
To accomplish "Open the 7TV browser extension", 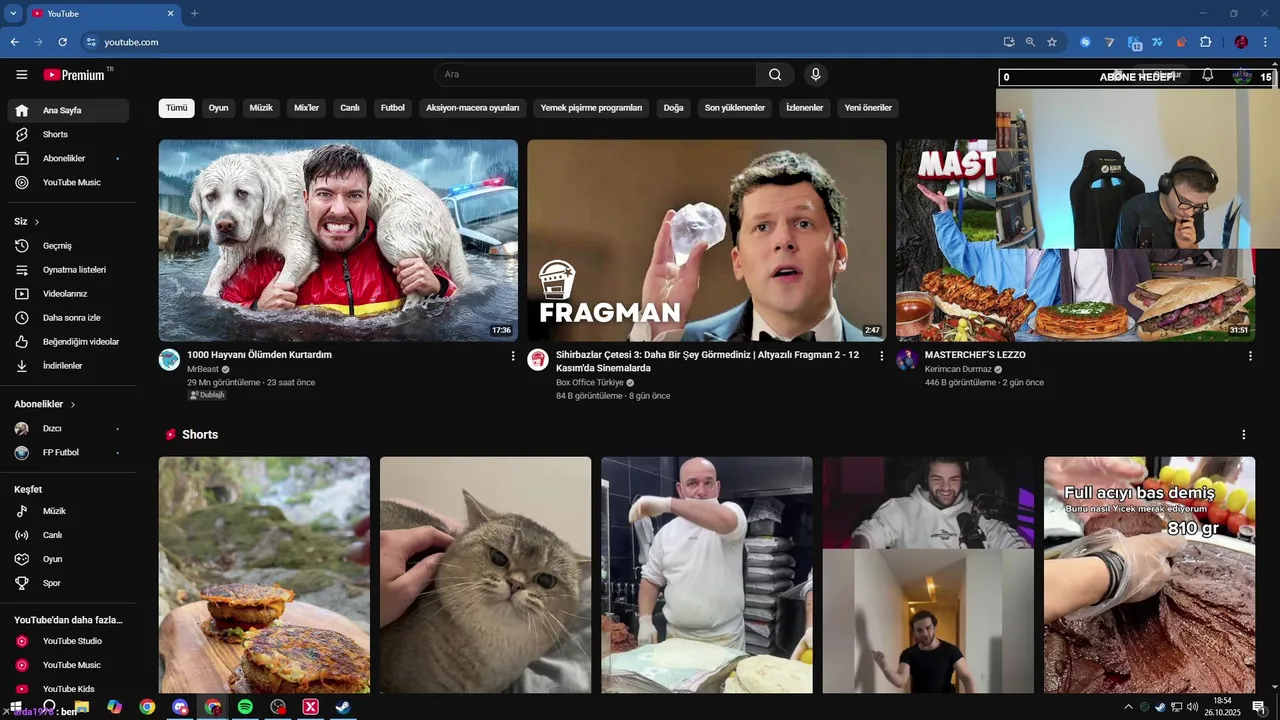I will 1157,42.
